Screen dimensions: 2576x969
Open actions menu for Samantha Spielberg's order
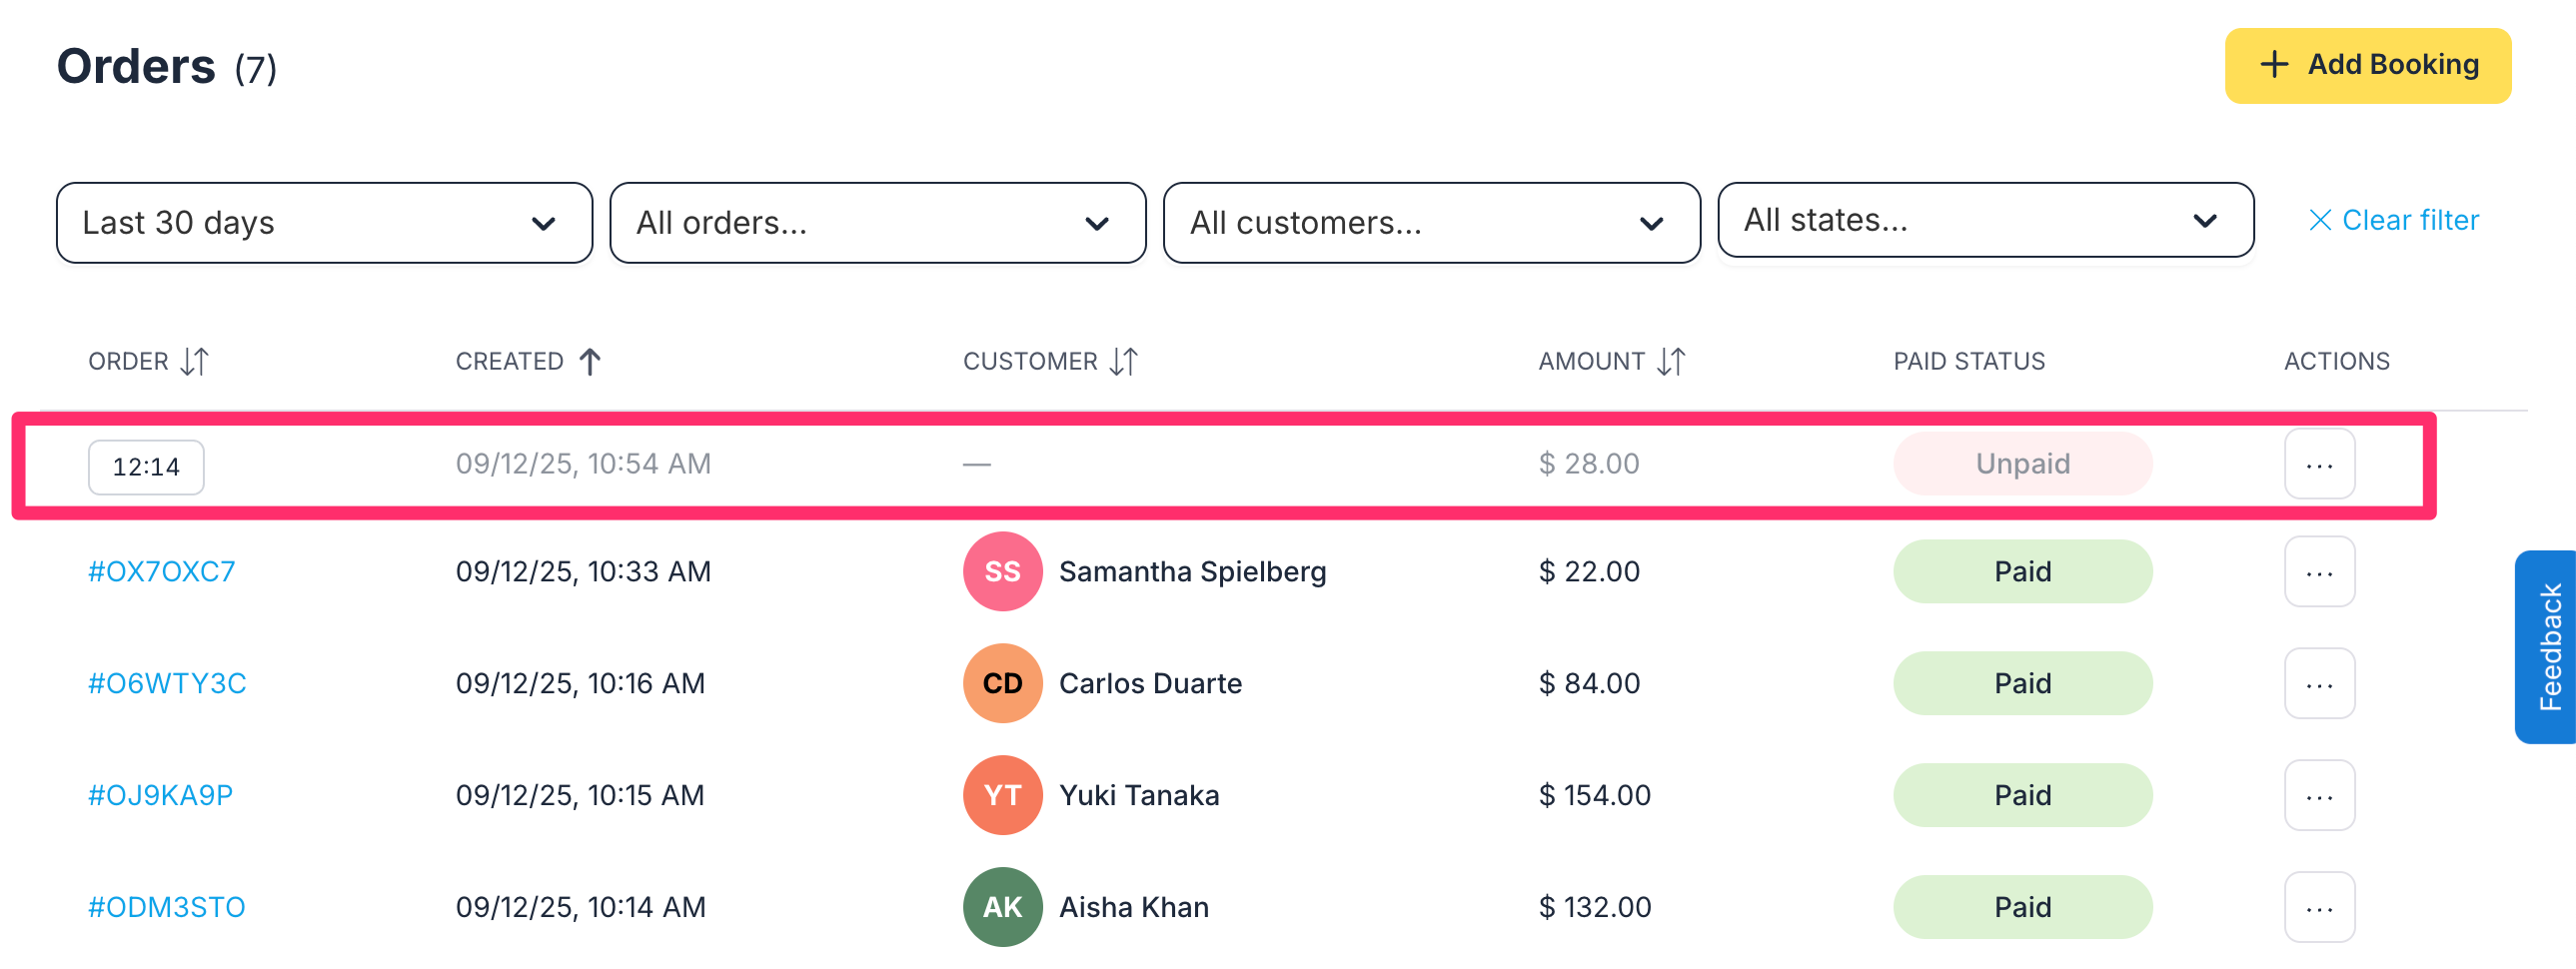tap(2318, 572)
